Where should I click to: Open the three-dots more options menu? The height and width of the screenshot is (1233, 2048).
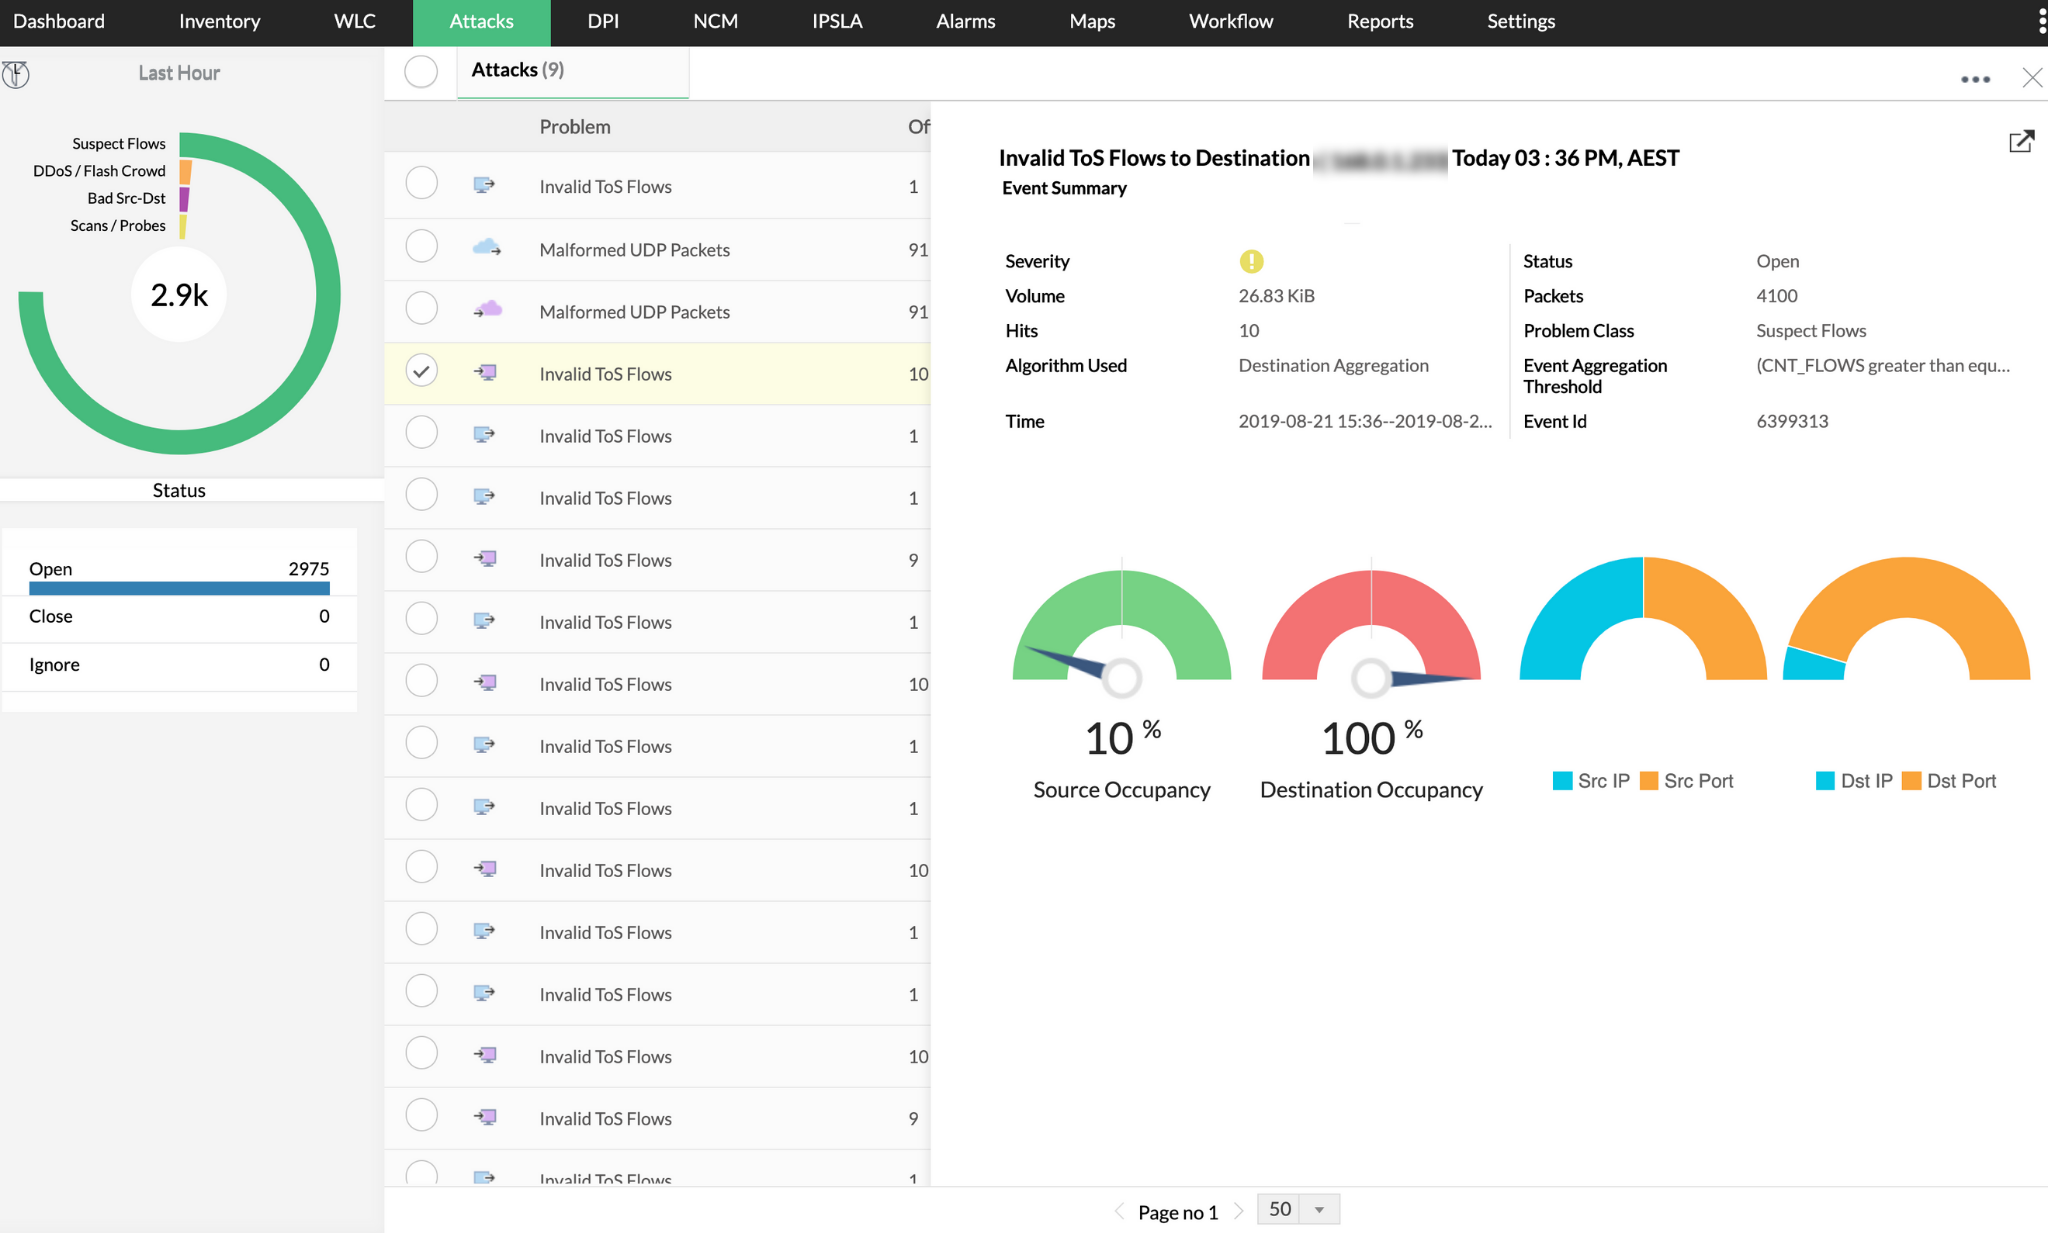(x=1975, y=79)
